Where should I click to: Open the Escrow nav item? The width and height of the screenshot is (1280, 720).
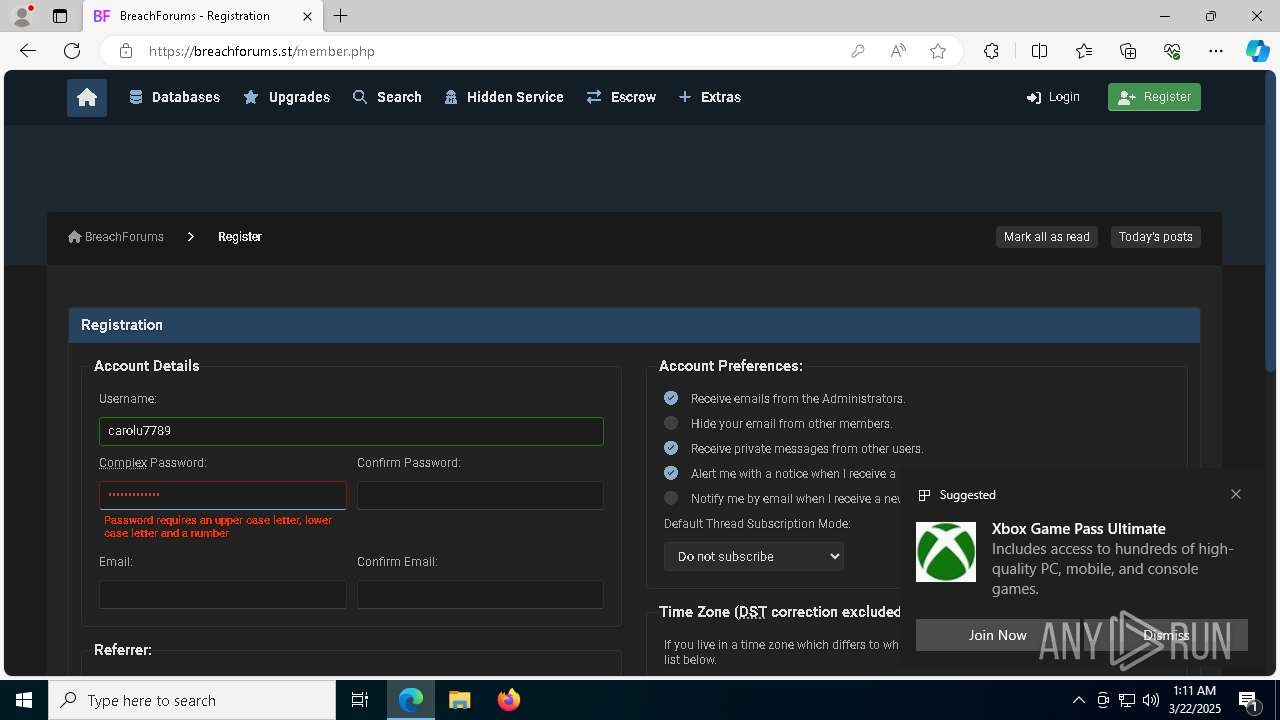point(621,97)
